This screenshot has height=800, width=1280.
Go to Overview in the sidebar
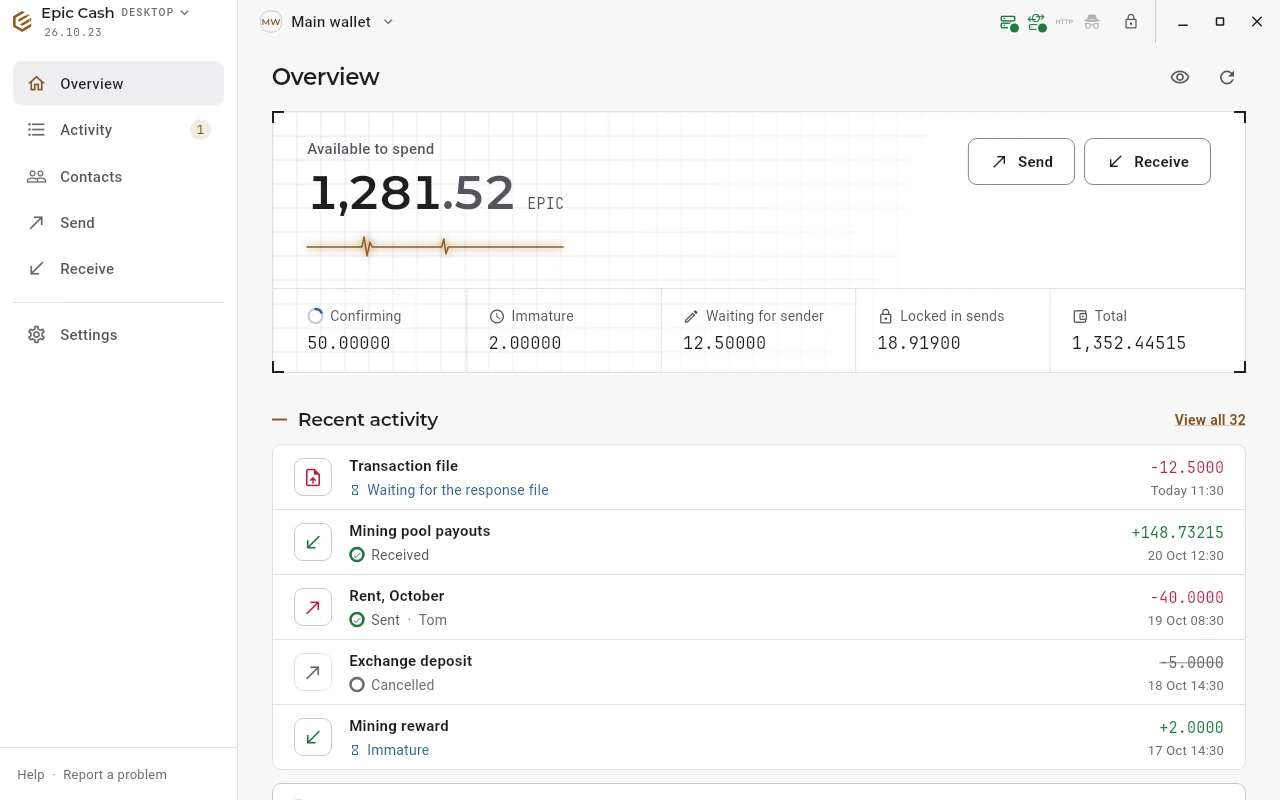click(118, 83)
